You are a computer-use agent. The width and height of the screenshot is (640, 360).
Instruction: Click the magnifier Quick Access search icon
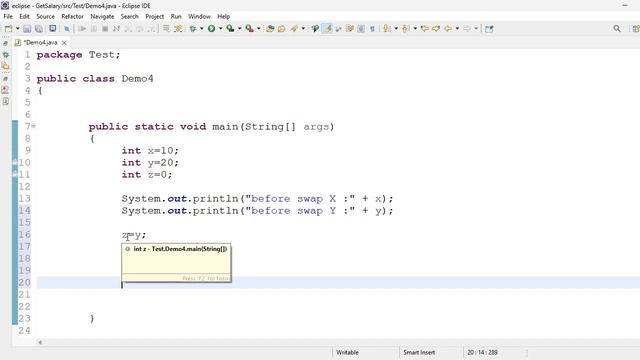pos(617,29)
